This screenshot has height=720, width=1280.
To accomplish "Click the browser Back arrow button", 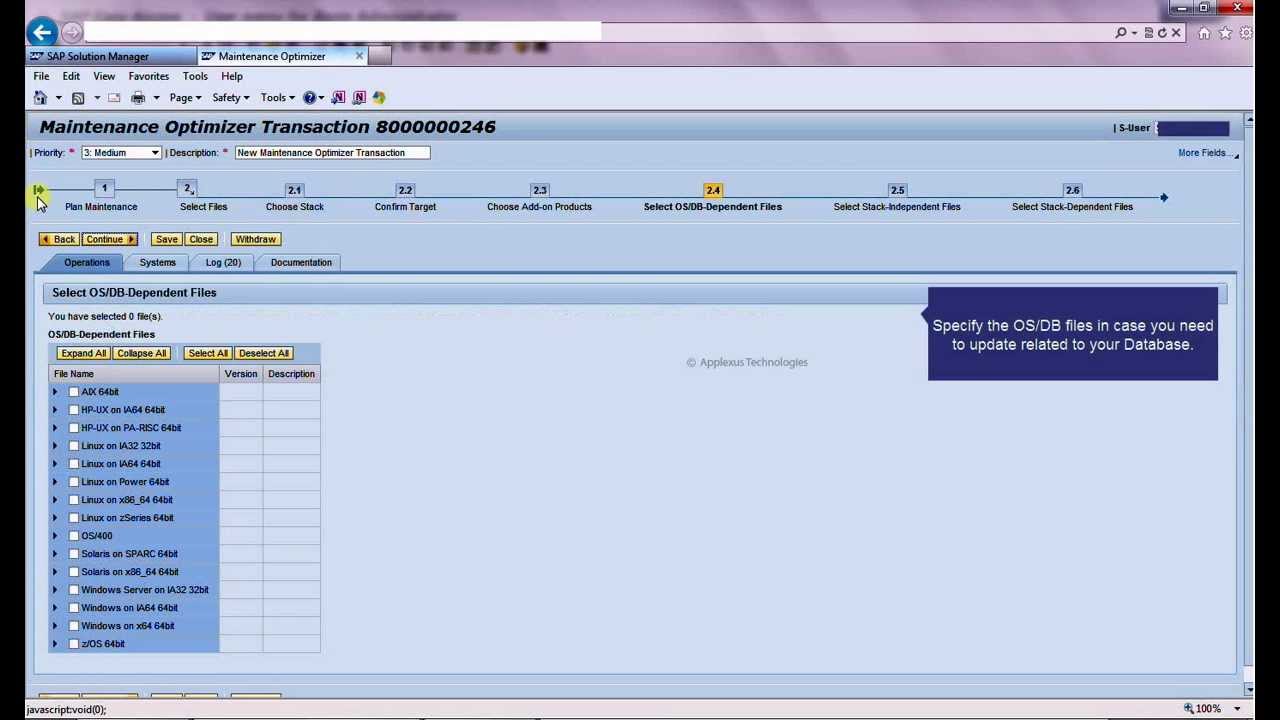I will (x=42, y=33).
